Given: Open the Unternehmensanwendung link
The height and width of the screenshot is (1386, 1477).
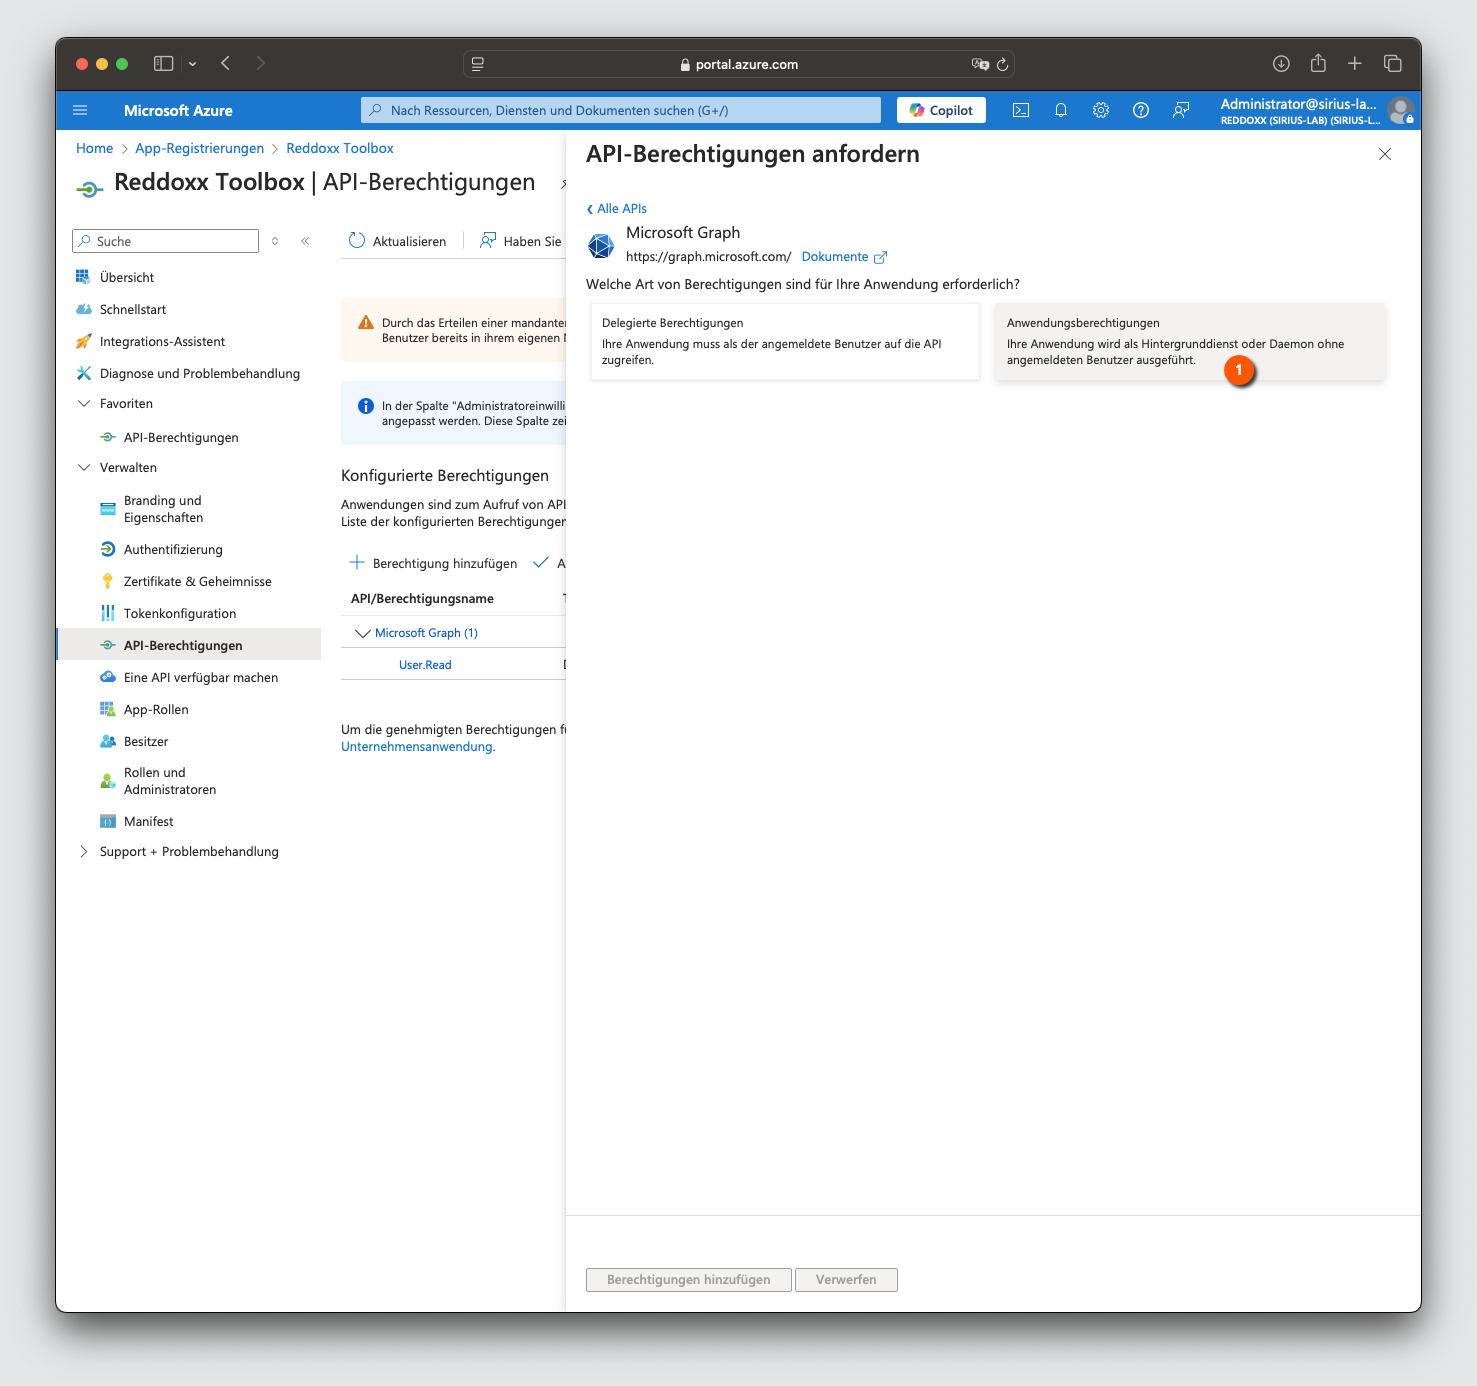Looking at the screenshot, I should pos(417,747).
